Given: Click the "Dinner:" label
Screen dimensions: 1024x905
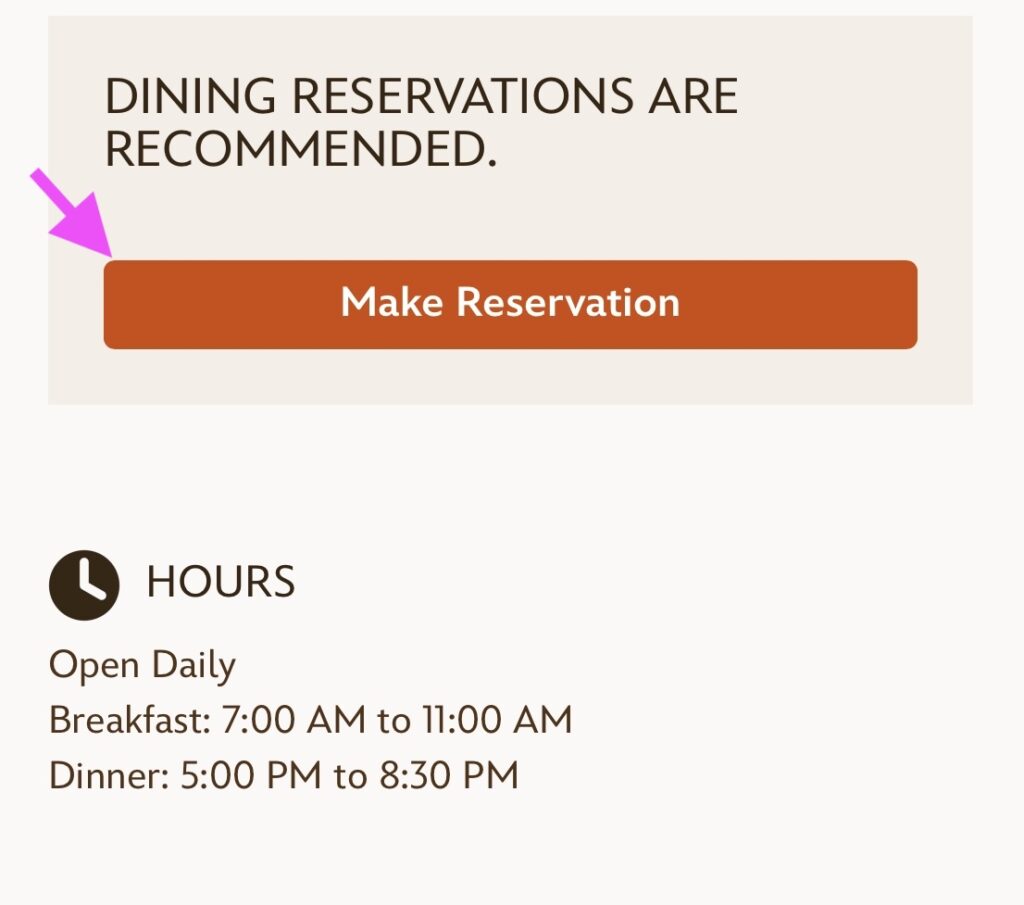Looking at the screenshot, I should (110, 776).
